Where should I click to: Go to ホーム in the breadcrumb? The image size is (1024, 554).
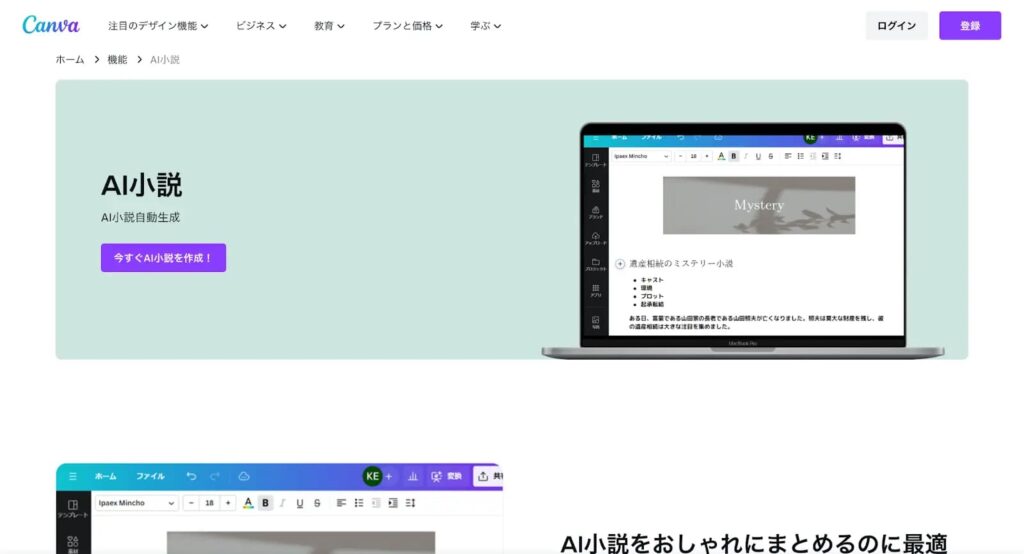[x=70, y=59]
